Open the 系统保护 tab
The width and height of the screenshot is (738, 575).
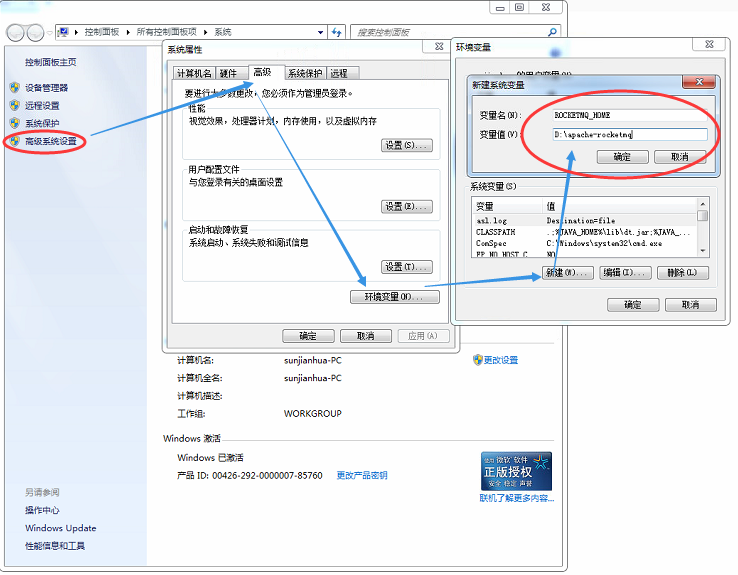(305, 73)
